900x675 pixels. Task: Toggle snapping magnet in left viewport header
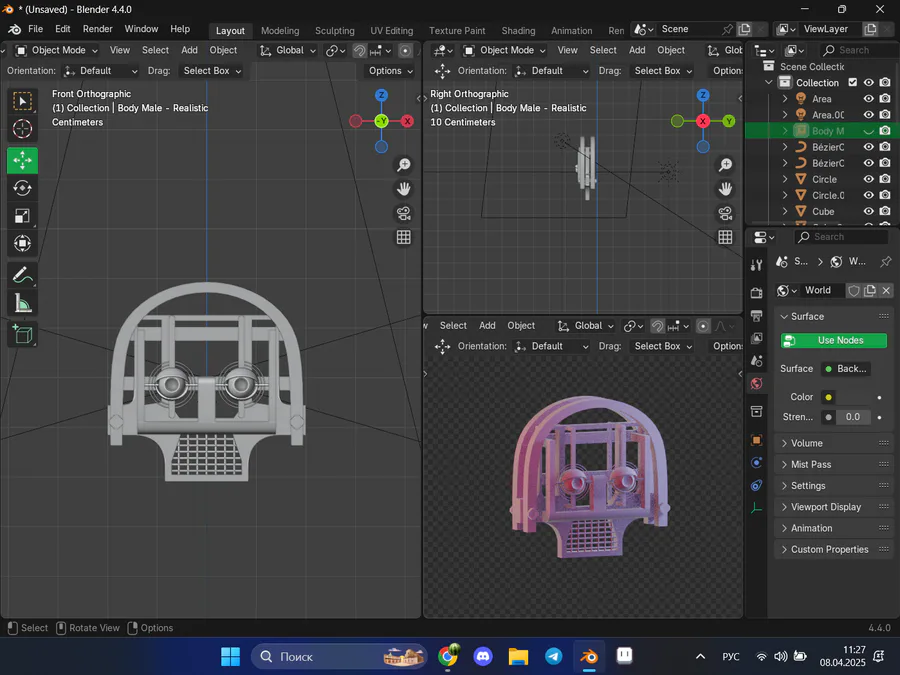tap(359, 51)
